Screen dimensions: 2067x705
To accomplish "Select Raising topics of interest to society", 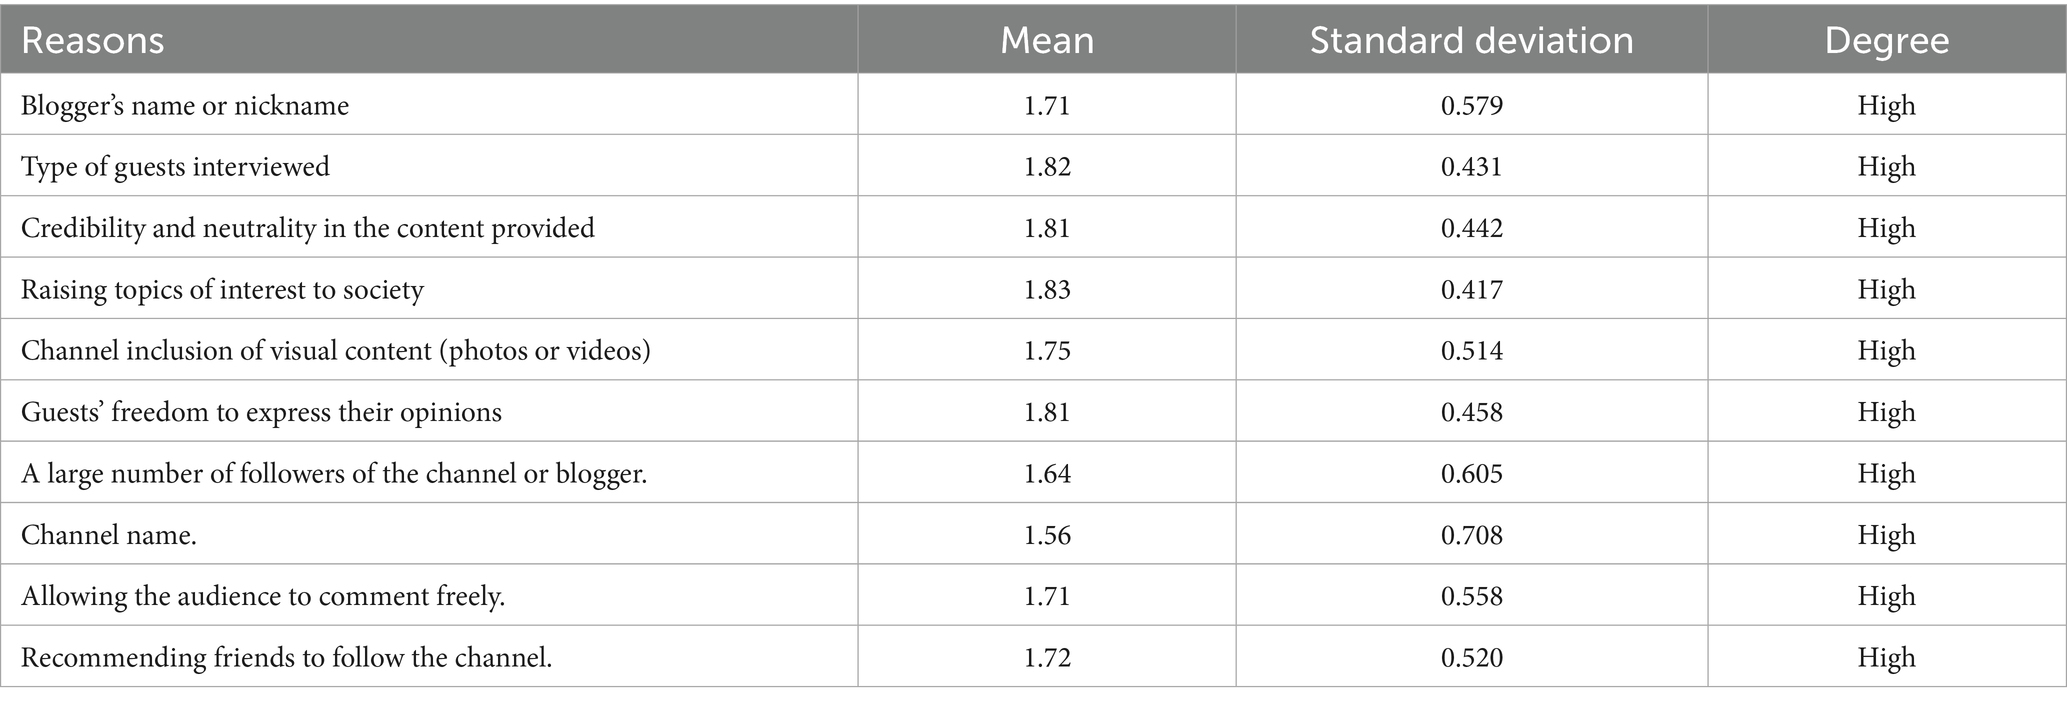I will [222, 290].
